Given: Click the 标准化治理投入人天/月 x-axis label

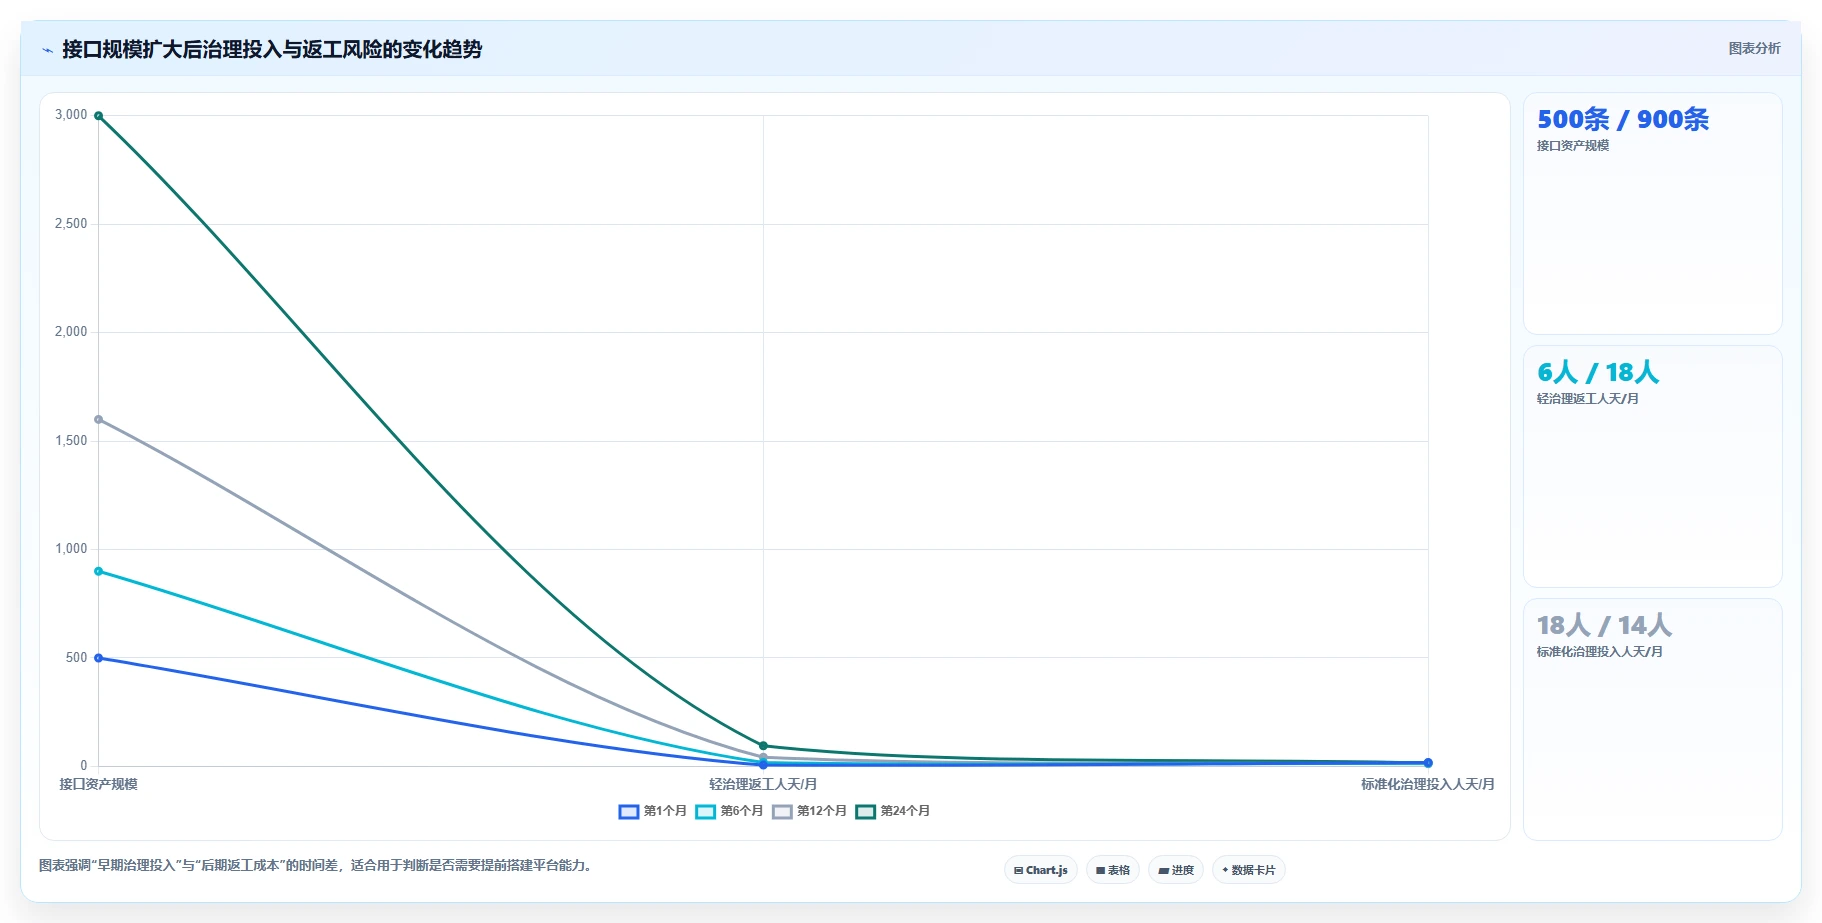Looking at the screenshot, I should (1427, 784).
